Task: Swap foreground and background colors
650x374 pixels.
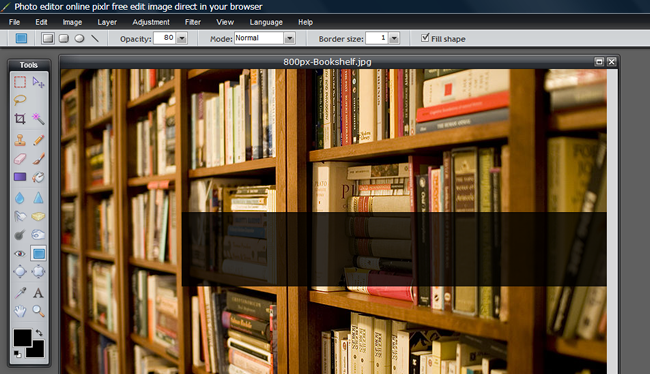Action: [x=39, y=333]
